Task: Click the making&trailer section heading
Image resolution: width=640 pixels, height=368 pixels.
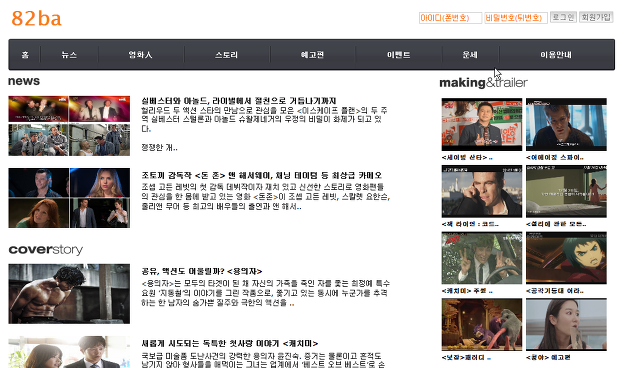Action: pyautogui.click(x=483, y=82)
